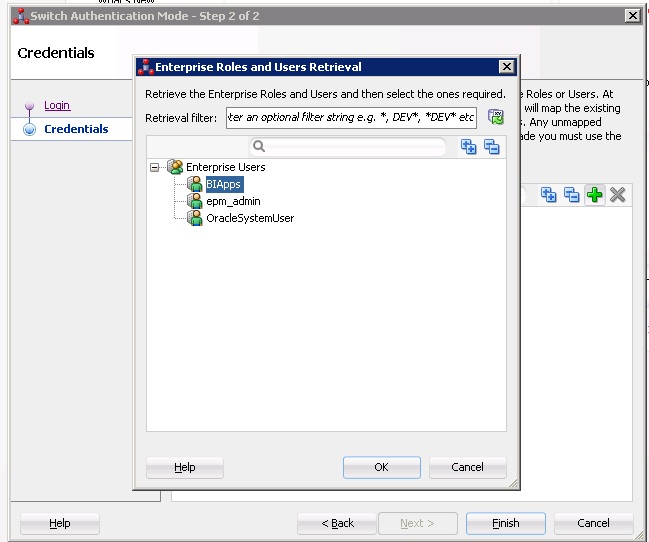Click into the tree search box
The height and width of the screenshot is (542, 649).
(x=348, y=146)
